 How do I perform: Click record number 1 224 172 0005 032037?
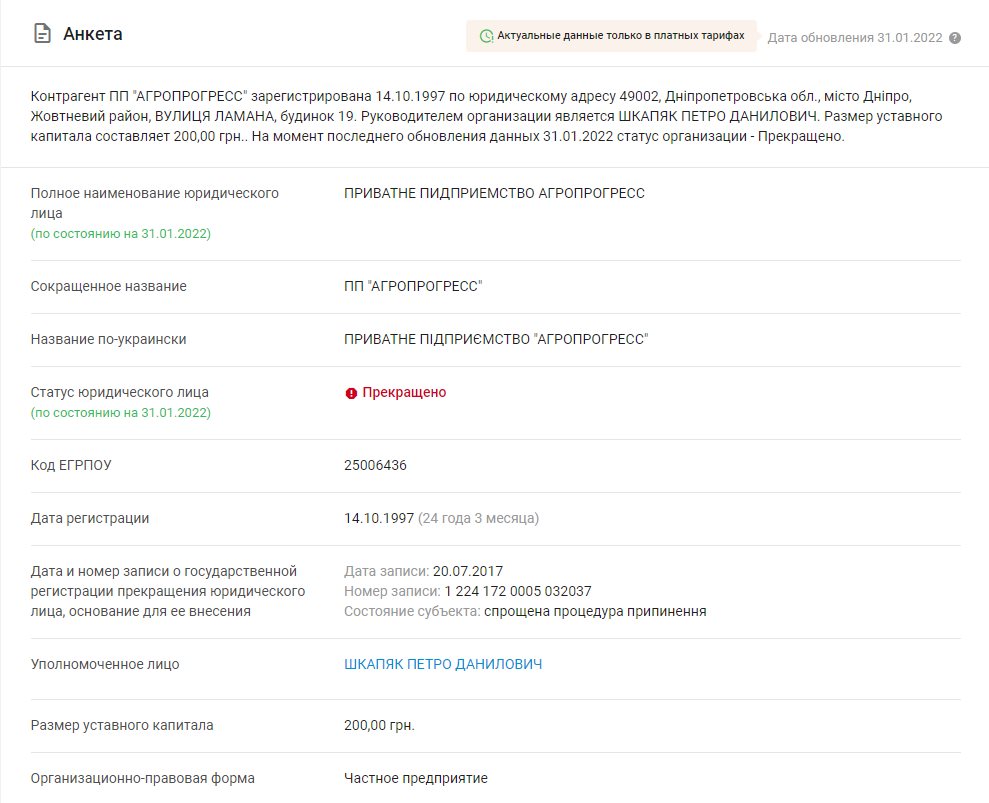[517, 591]
